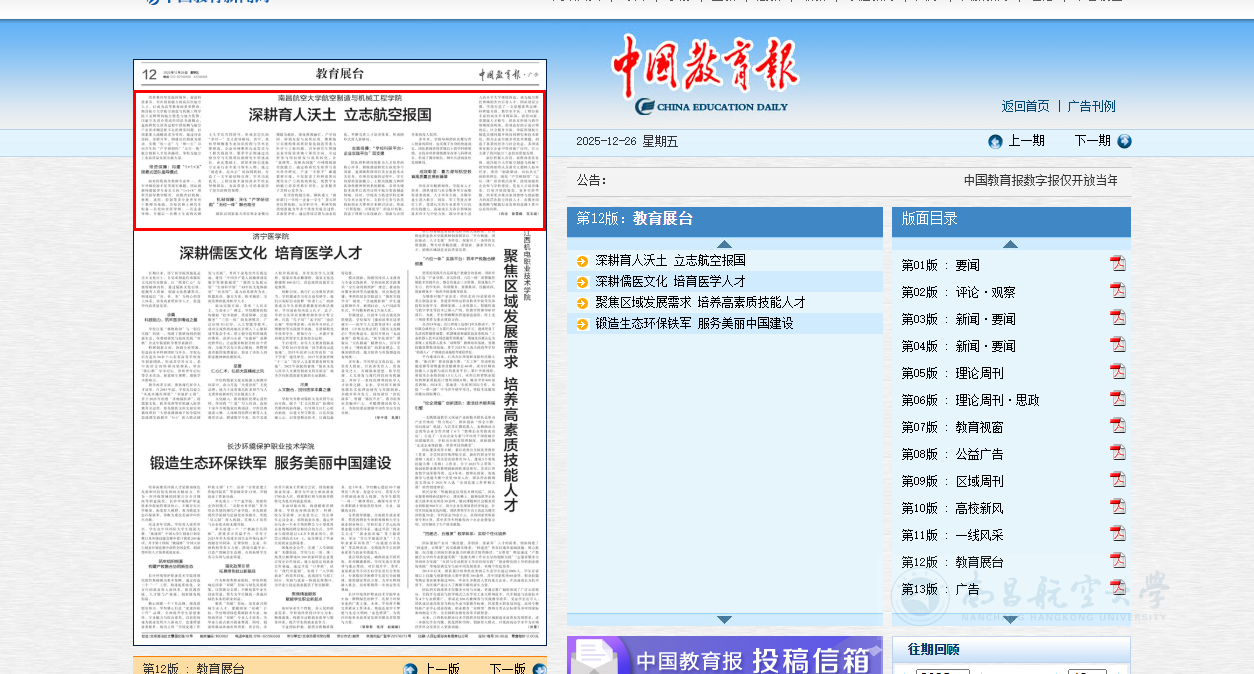Screen dimensions: 1254x674
Task: Open article 深耕儒医文化 培育医学人才 in the article list
Action: 670,281
